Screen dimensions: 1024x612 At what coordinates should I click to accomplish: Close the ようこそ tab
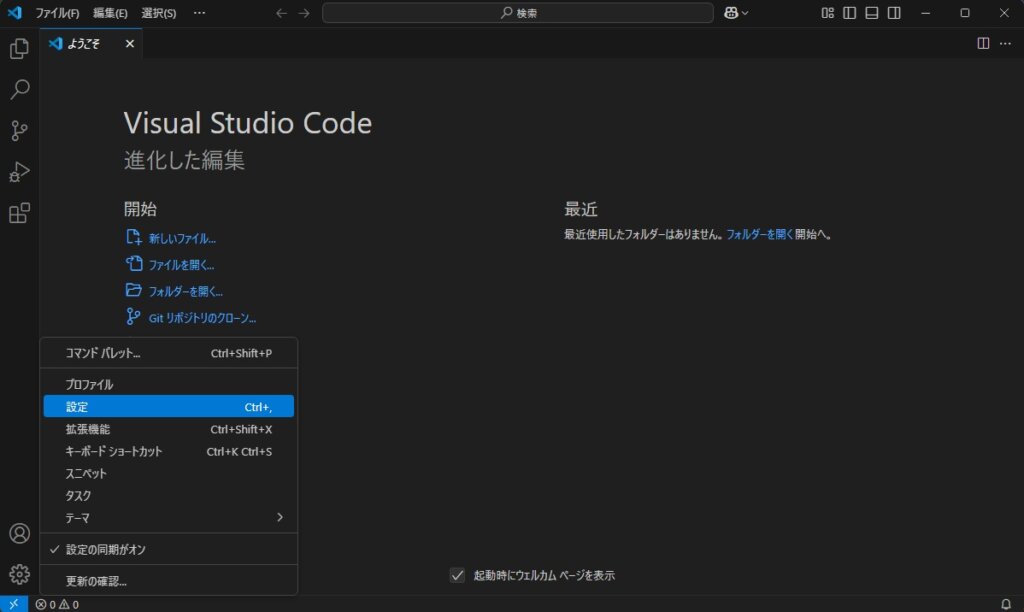(x=130, y=44)
